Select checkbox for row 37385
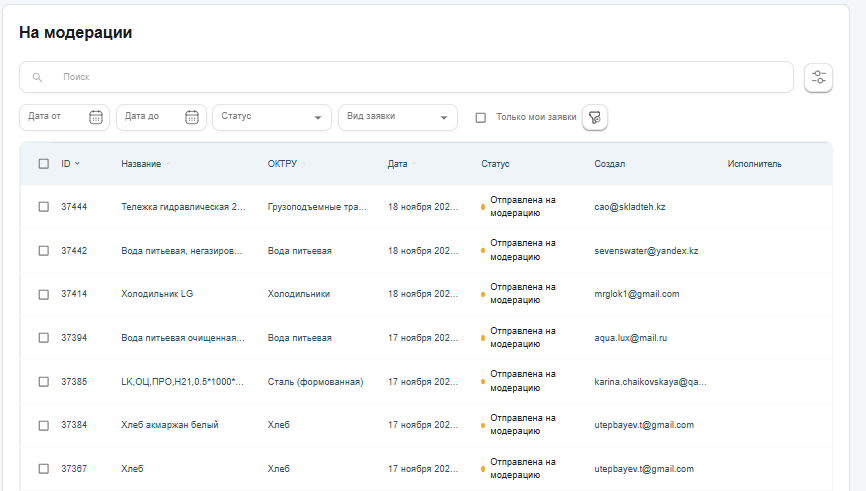The width and height of the screenshot is (866, 491). (43, 382)
